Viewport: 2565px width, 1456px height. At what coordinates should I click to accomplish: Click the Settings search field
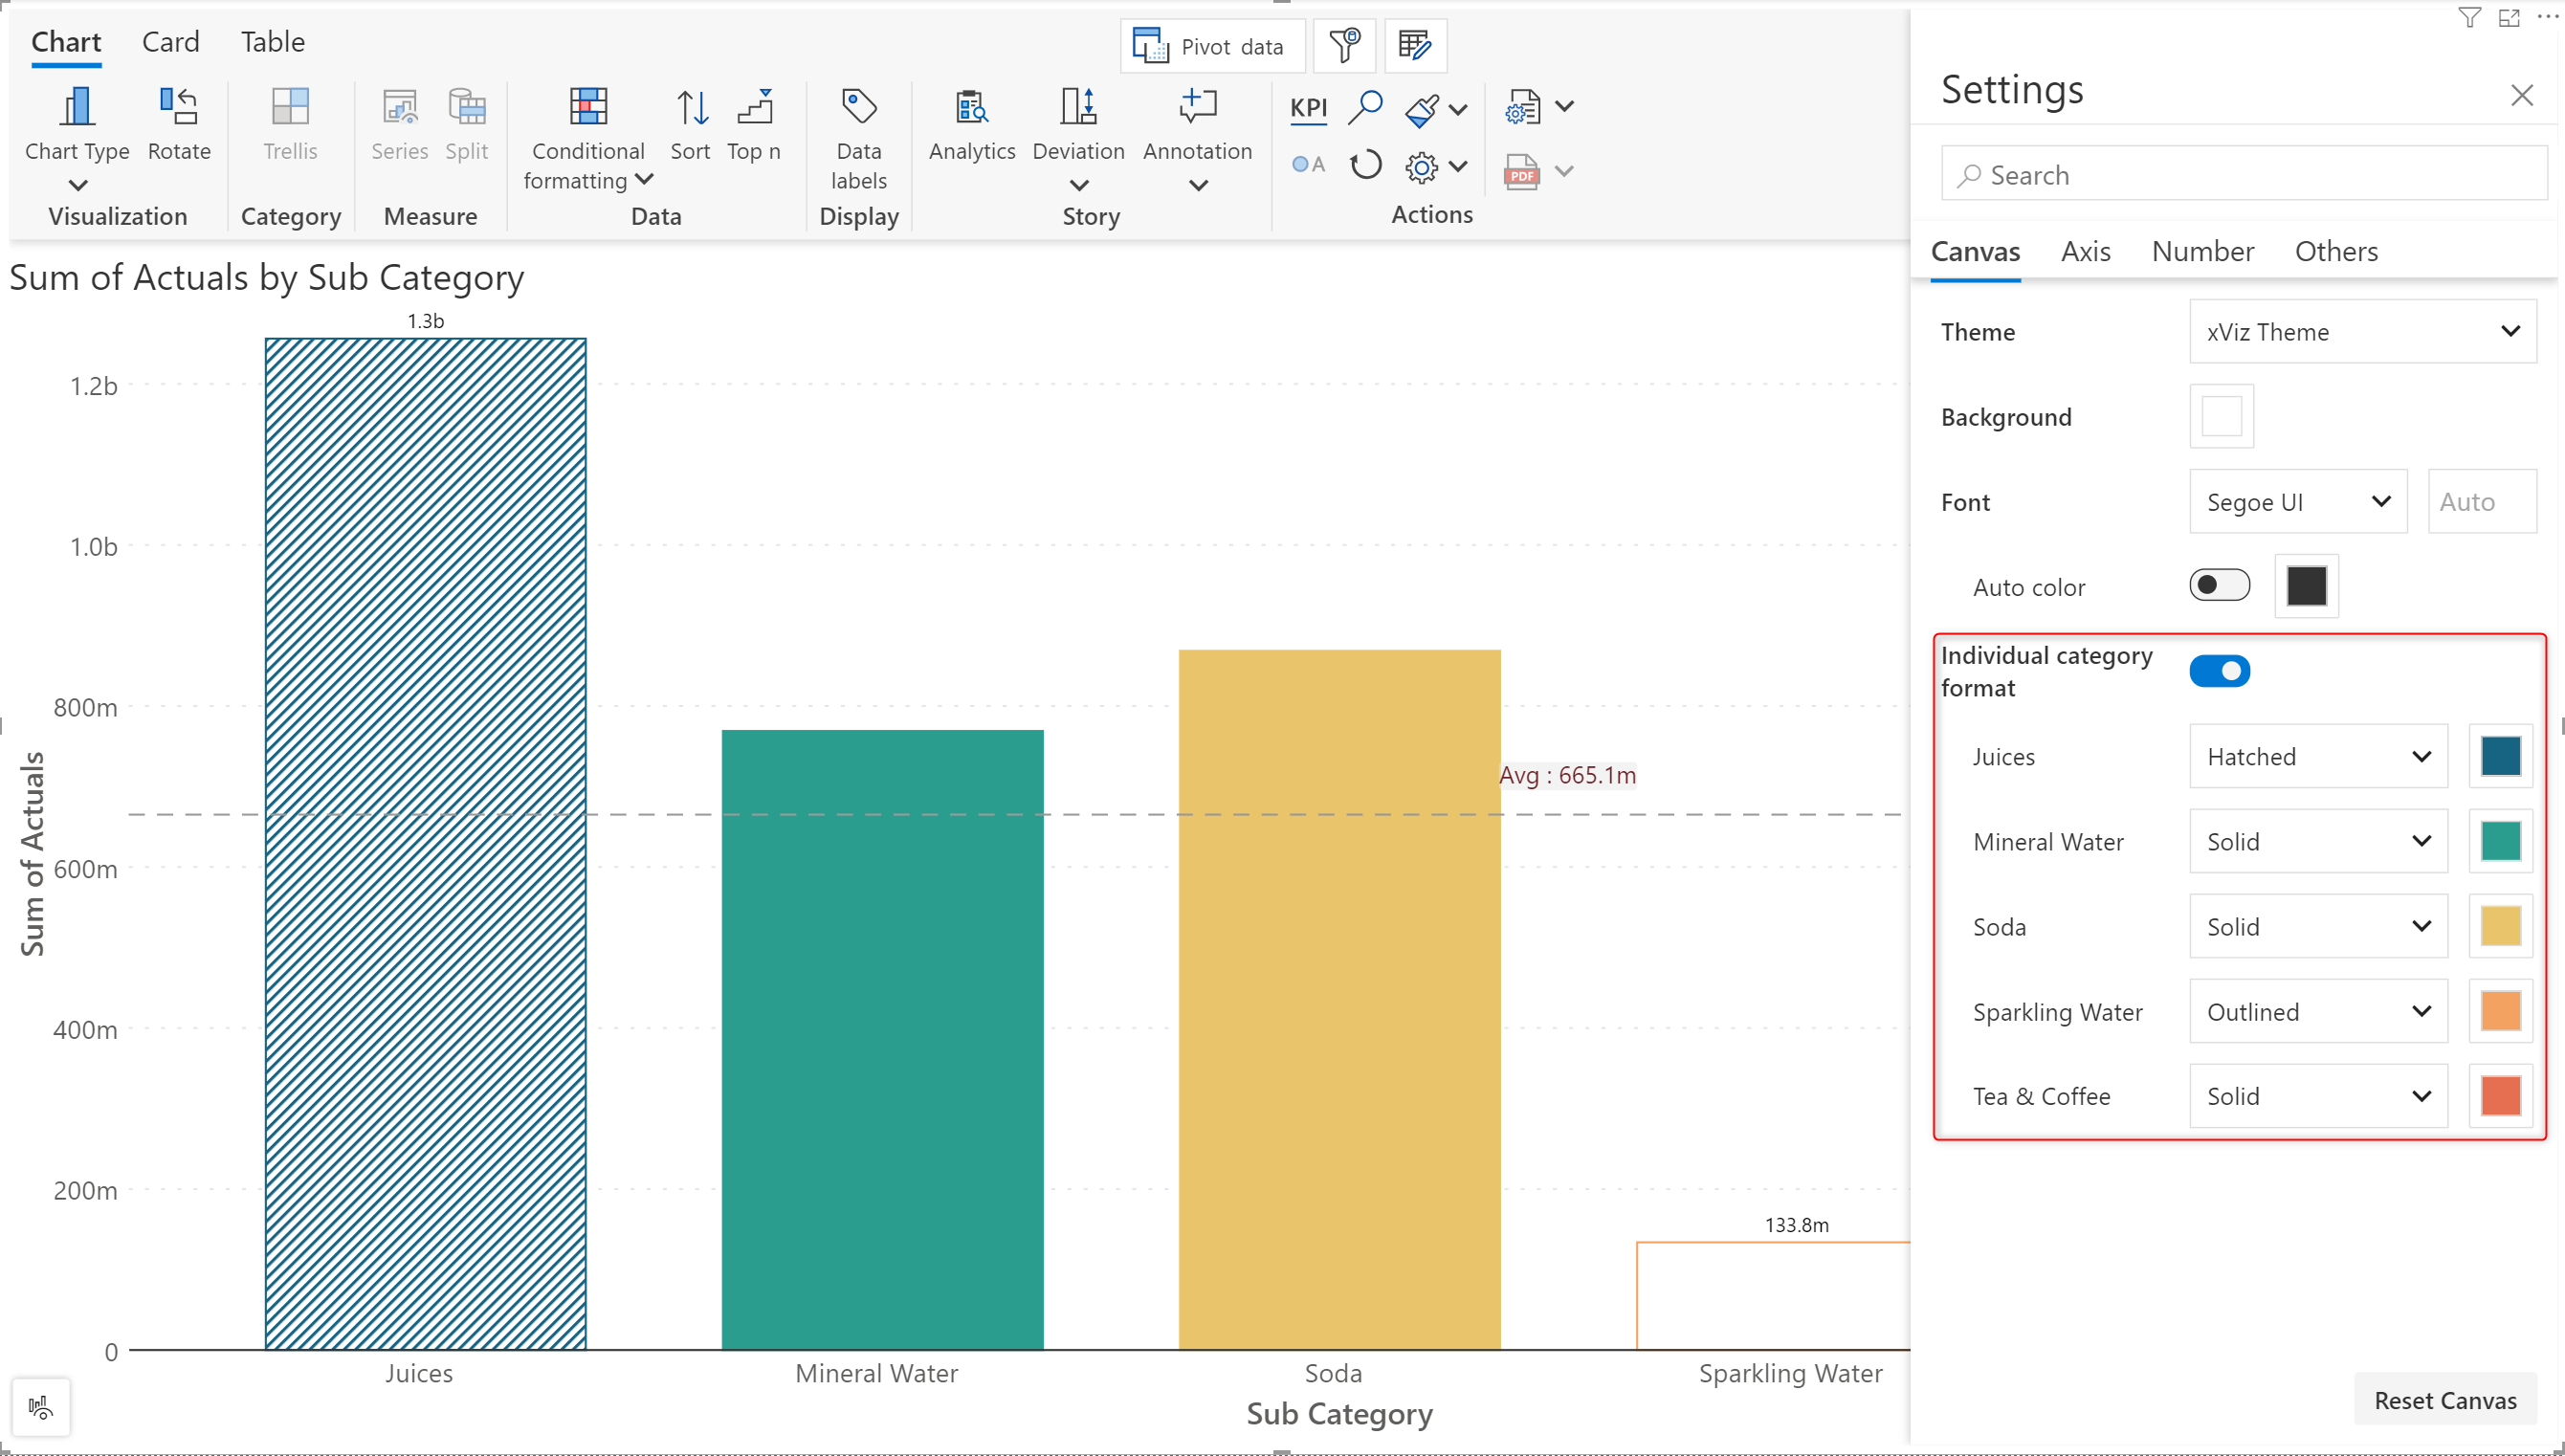[x=2243, y=174]
